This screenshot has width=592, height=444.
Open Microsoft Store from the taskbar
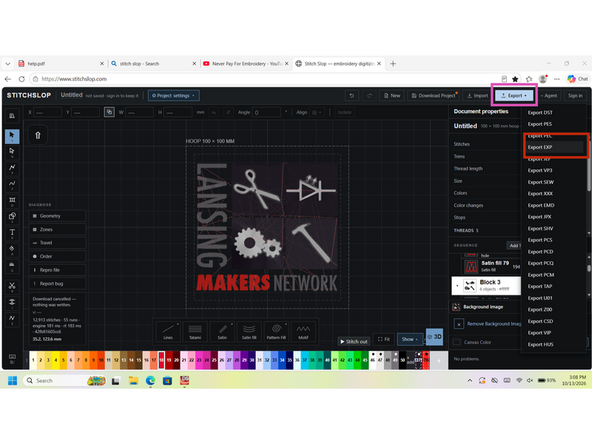[167, 381]
